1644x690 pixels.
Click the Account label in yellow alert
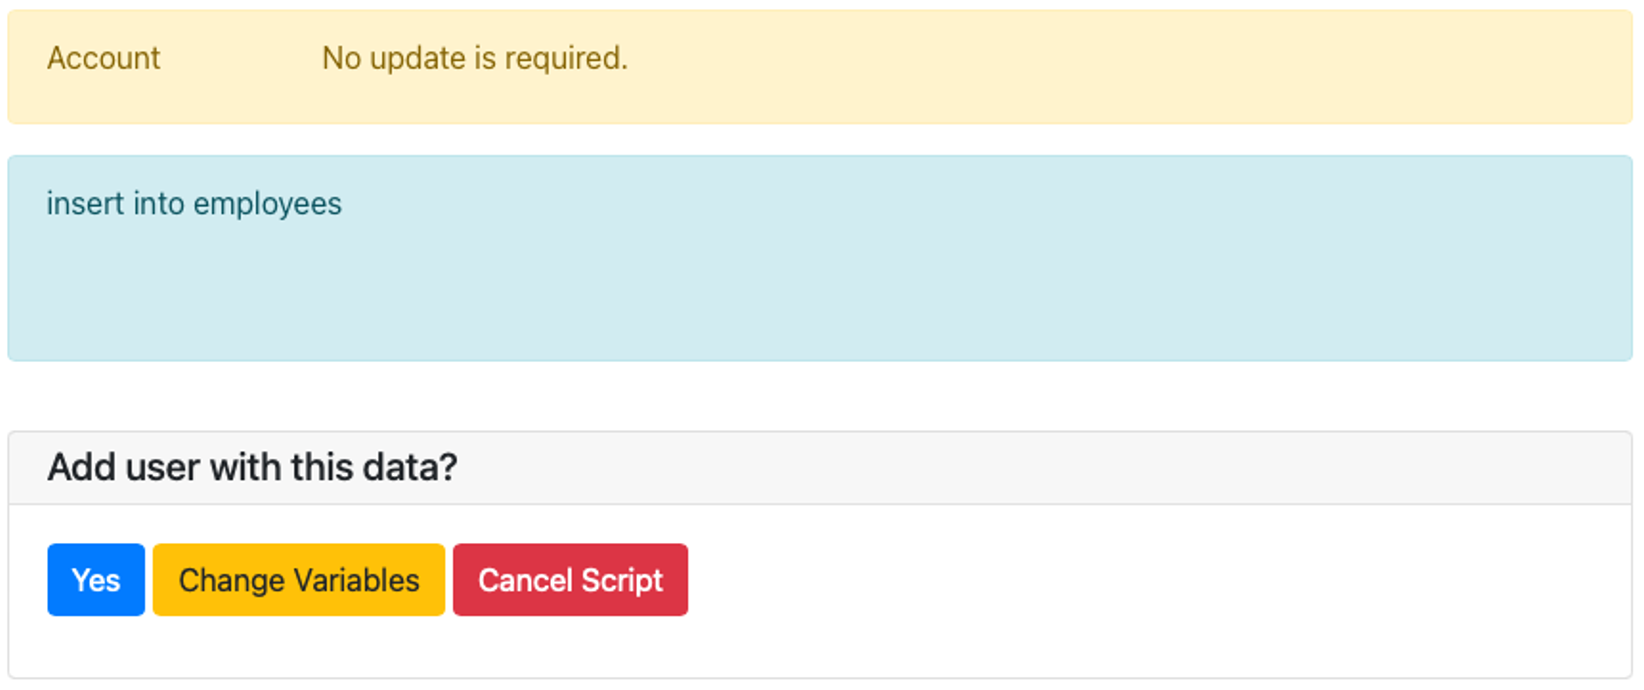click(103, 58)
